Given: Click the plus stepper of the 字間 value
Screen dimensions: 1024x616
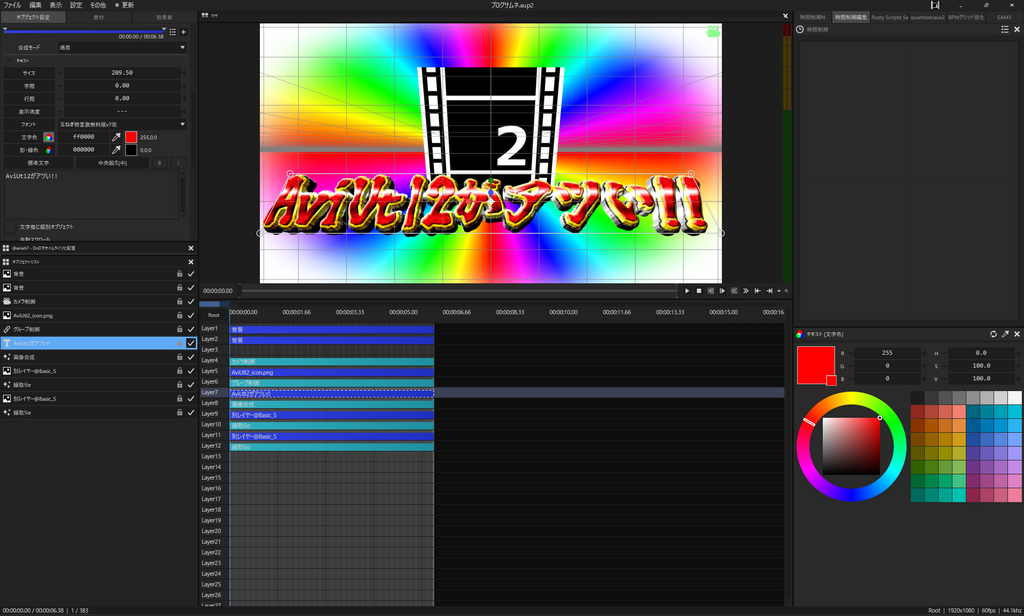Looking at the screenshot, I should (x=184, y=86).
